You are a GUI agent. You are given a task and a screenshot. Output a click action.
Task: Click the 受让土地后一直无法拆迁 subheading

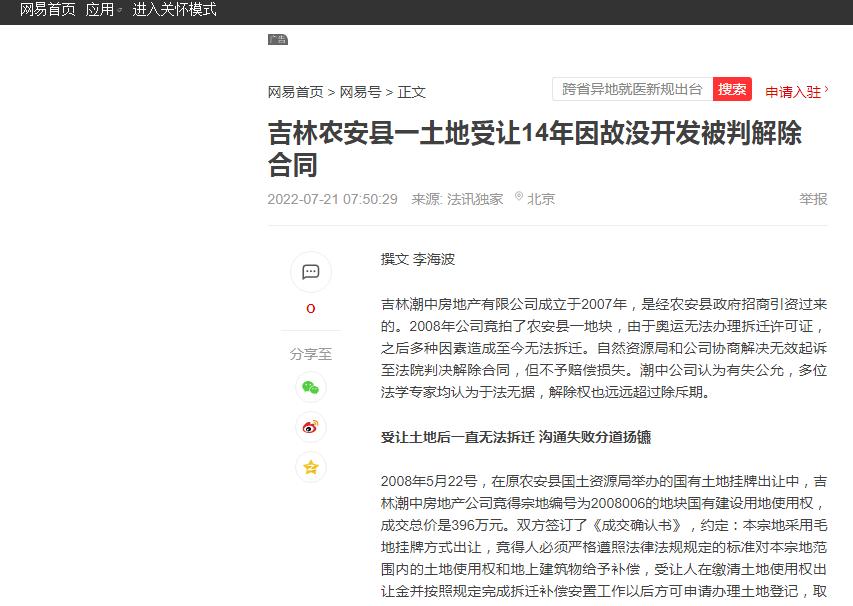516,437
